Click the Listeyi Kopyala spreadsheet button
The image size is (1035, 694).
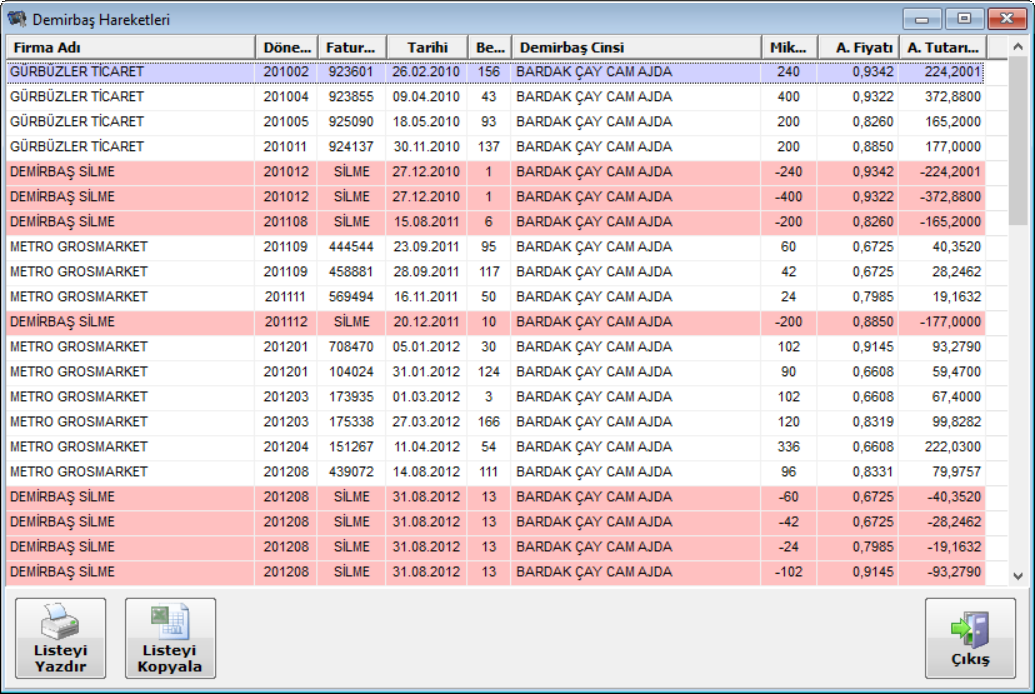click(x=170, y=638)
